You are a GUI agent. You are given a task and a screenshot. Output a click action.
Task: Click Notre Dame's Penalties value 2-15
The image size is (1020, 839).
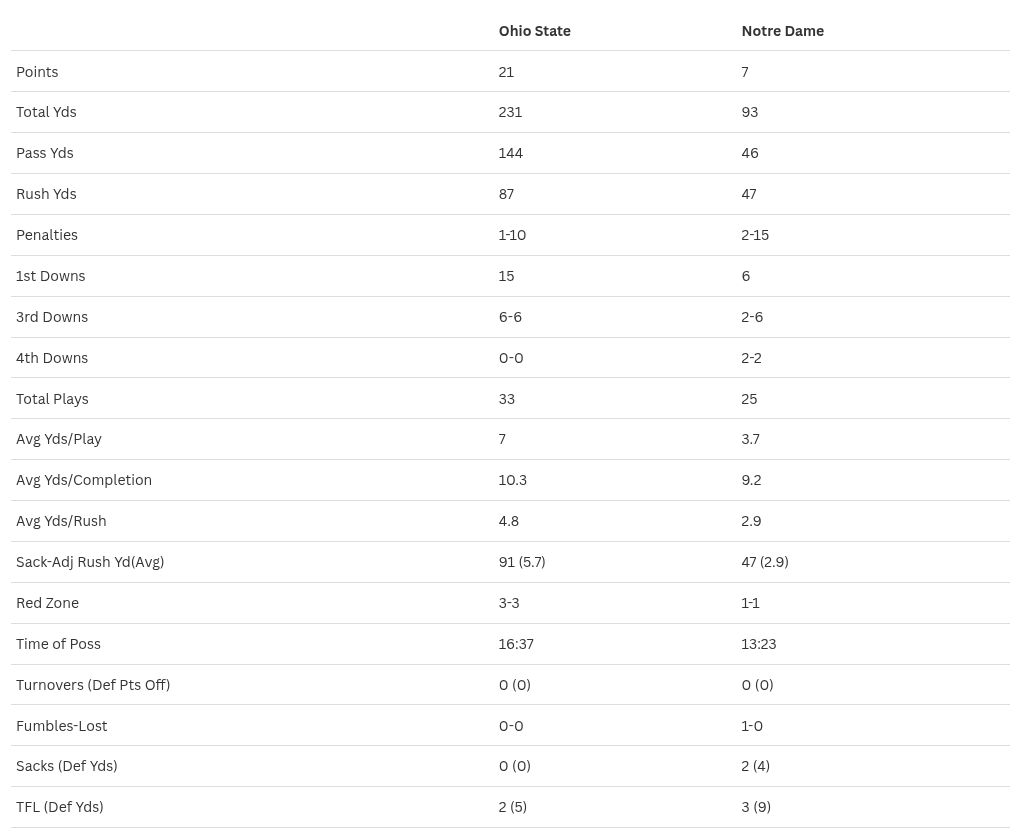(x=755, y=235)
